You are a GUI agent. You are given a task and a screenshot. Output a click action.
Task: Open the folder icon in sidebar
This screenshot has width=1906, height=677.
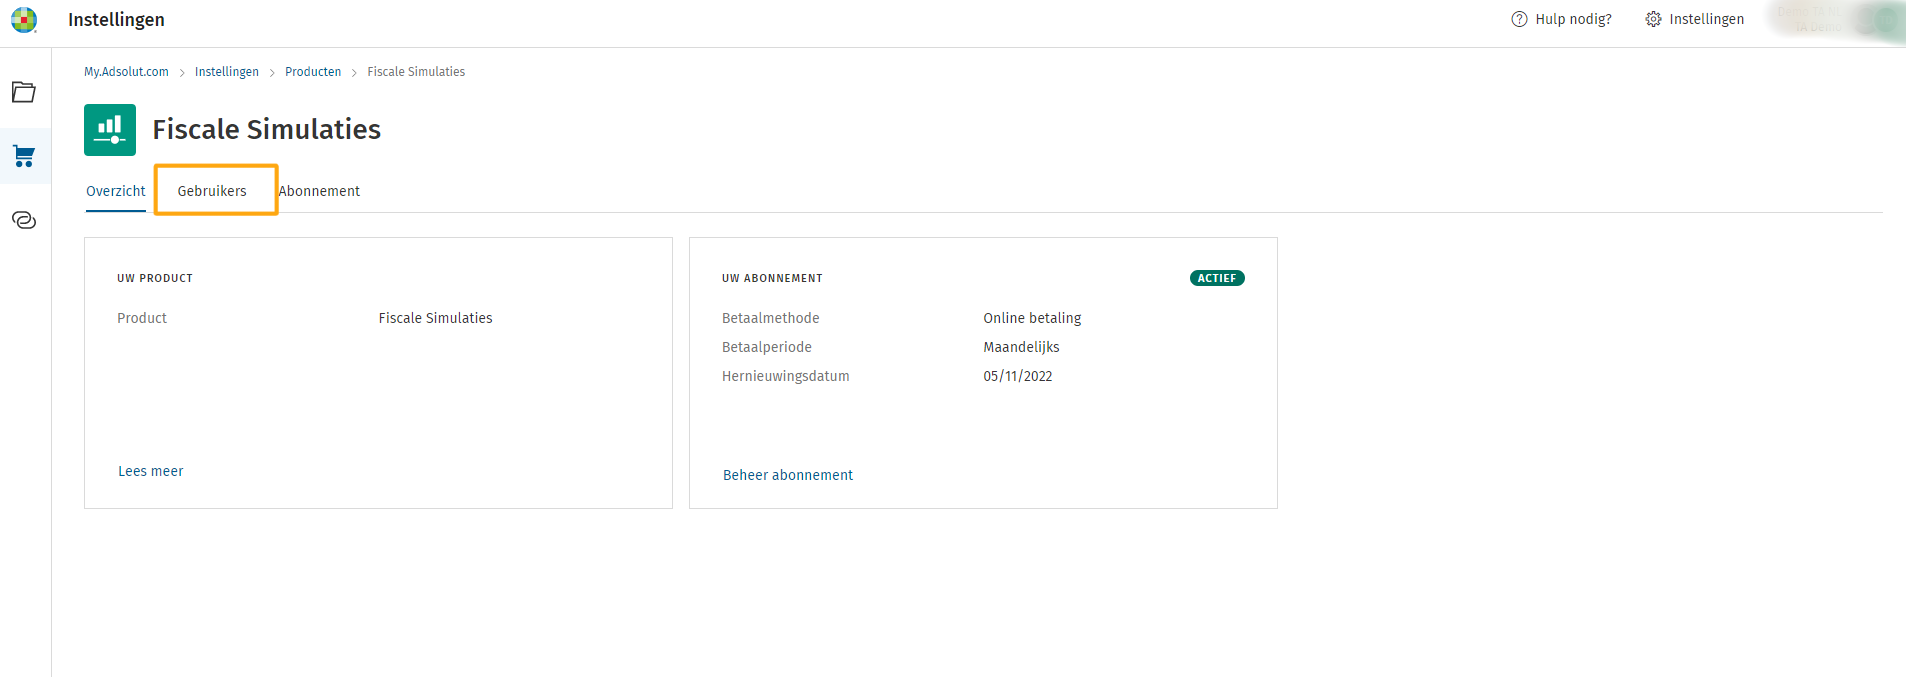click(24, 92)
